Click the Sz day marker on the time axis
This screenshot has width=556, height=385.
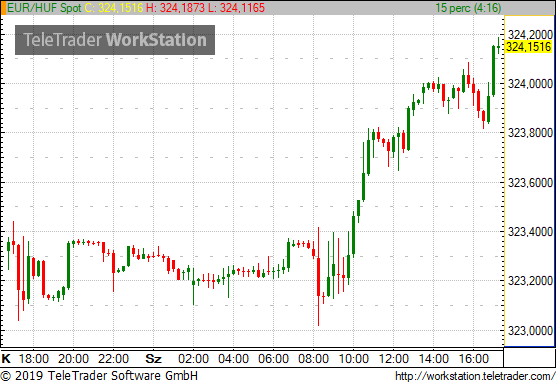coord(154,359)
